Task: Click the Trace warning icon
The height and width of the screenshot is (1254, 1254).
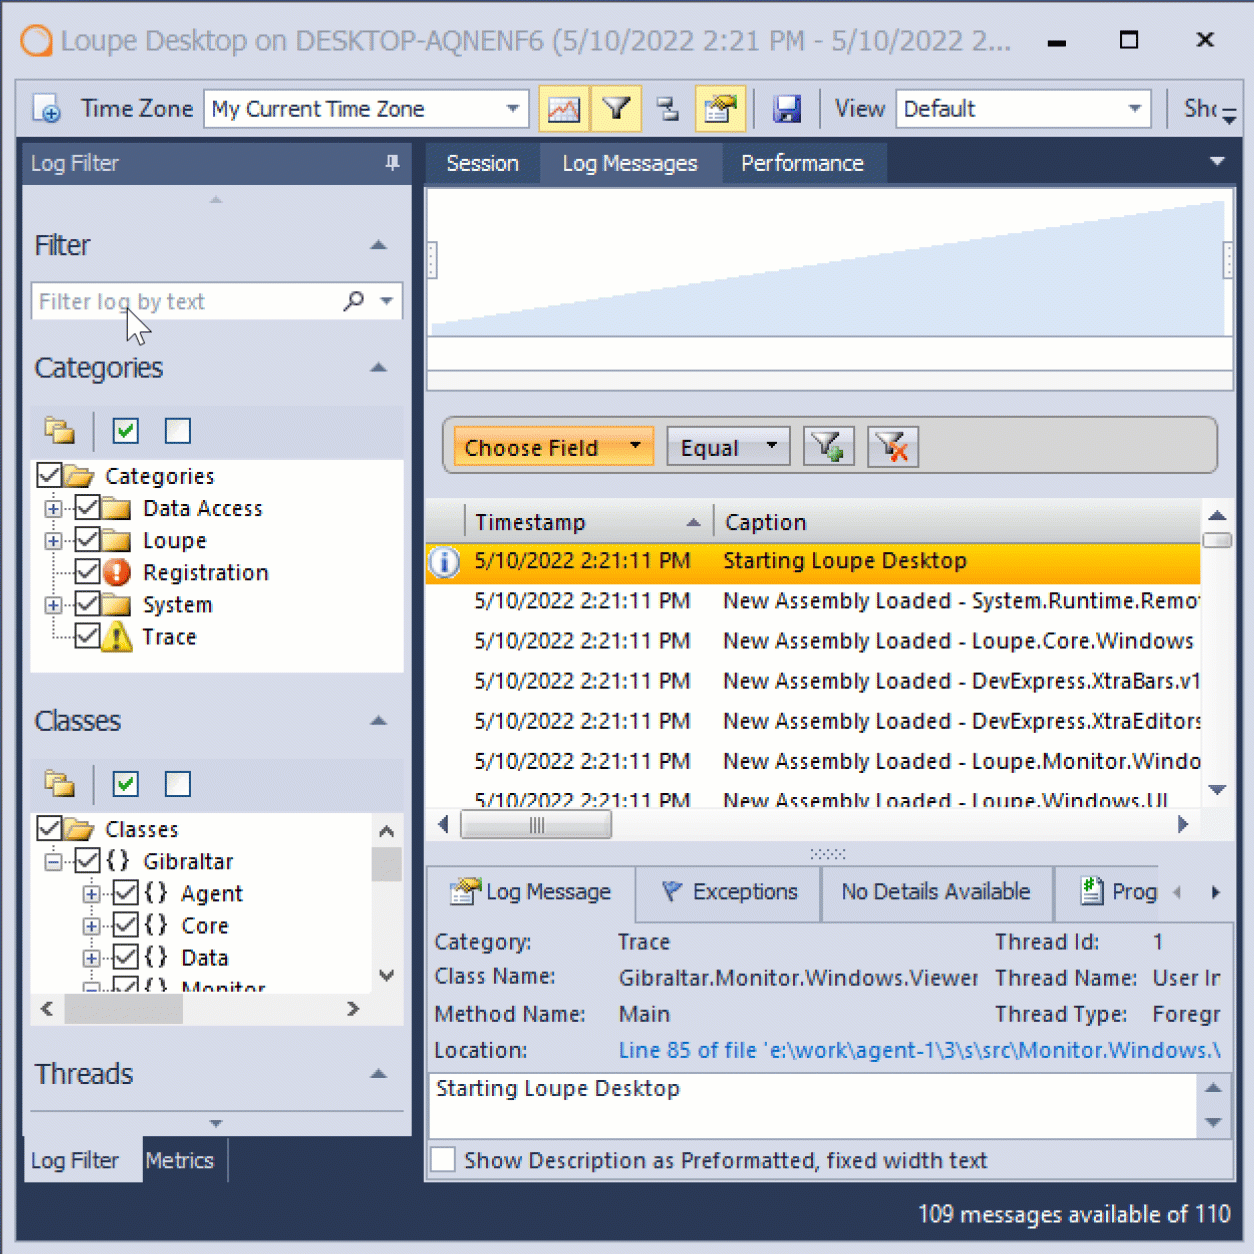Action: click(117, 637)
